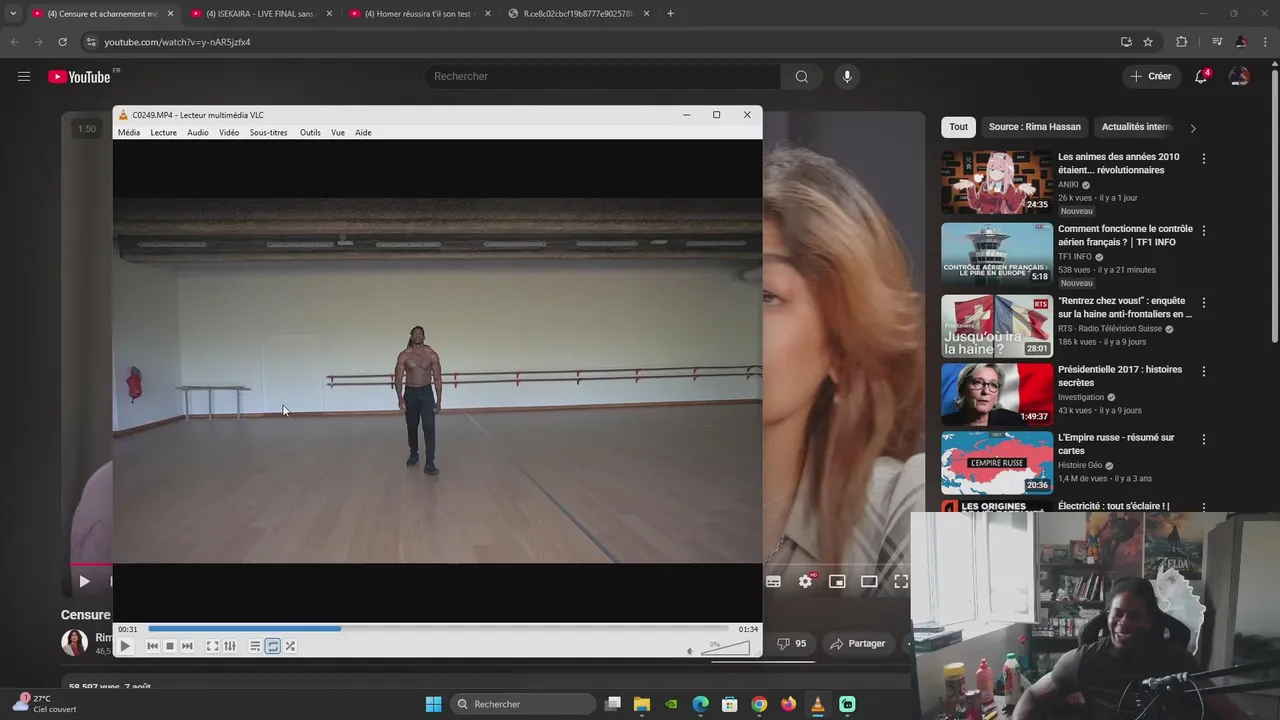Show the VLC playlist
The image size is (1280, 720).
point(255,646)
